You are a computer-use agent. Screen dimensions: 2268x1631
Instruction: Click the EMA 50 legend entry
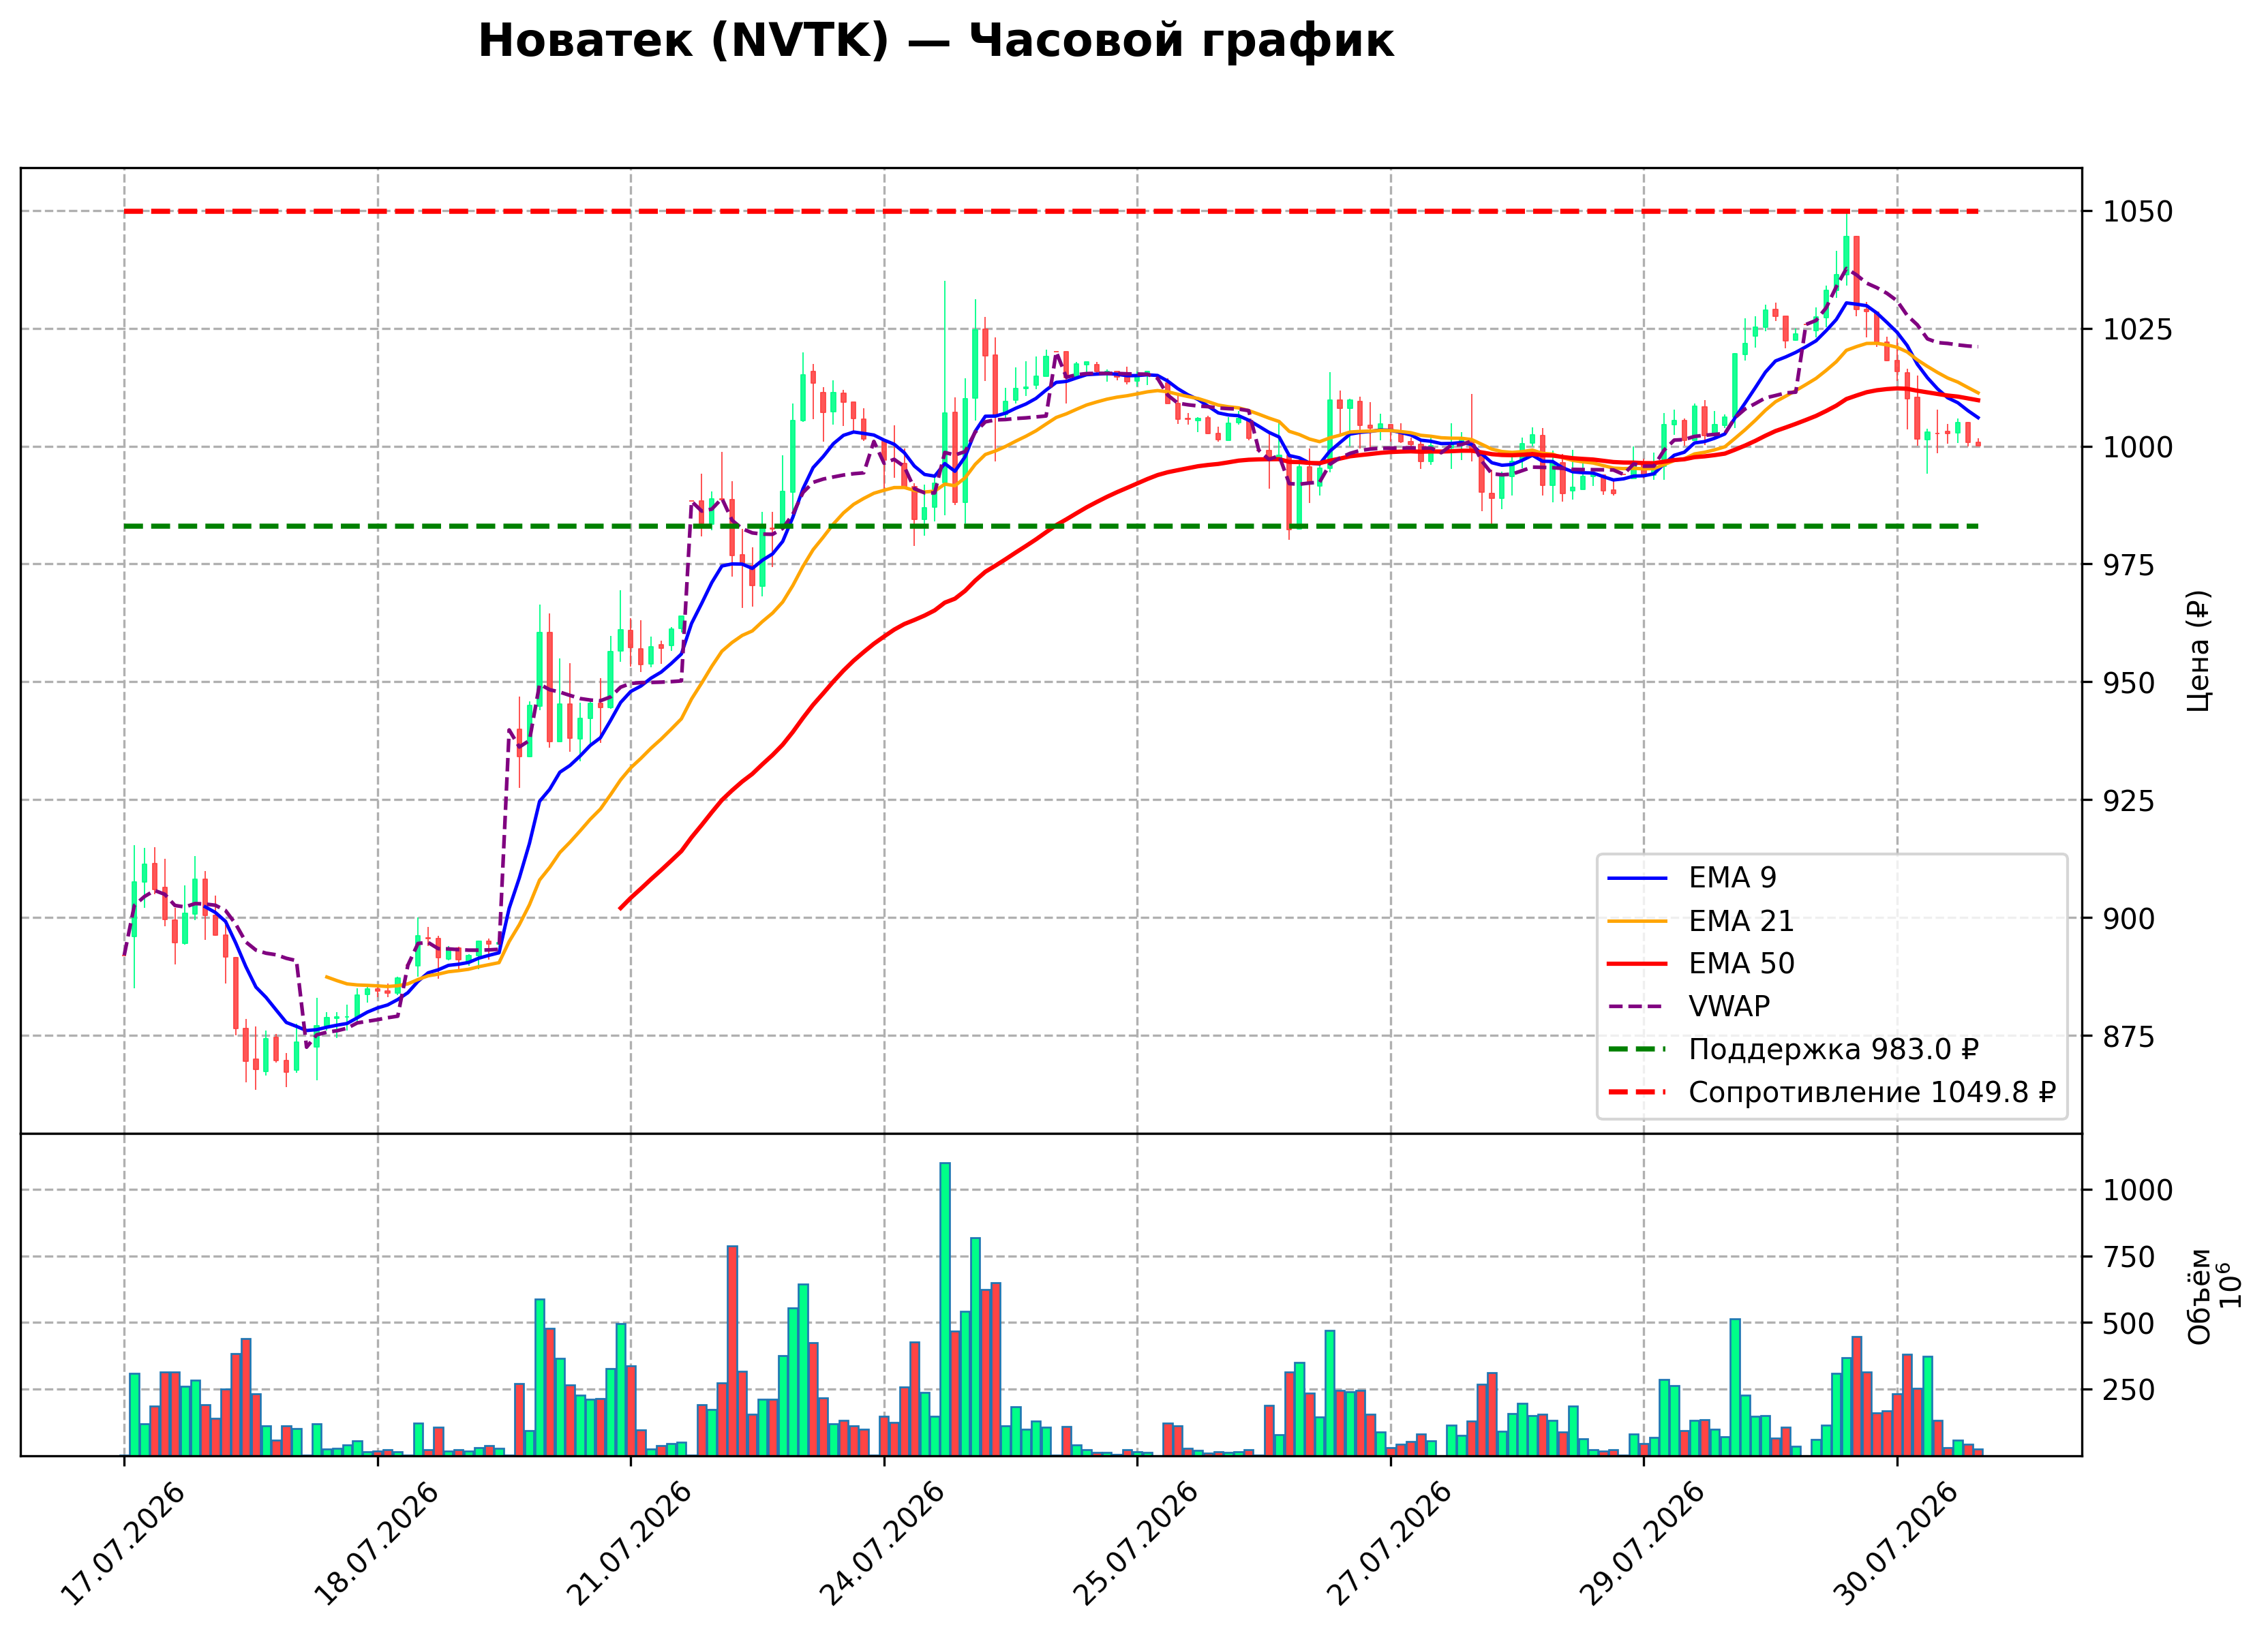click(x=1700, y=964)
